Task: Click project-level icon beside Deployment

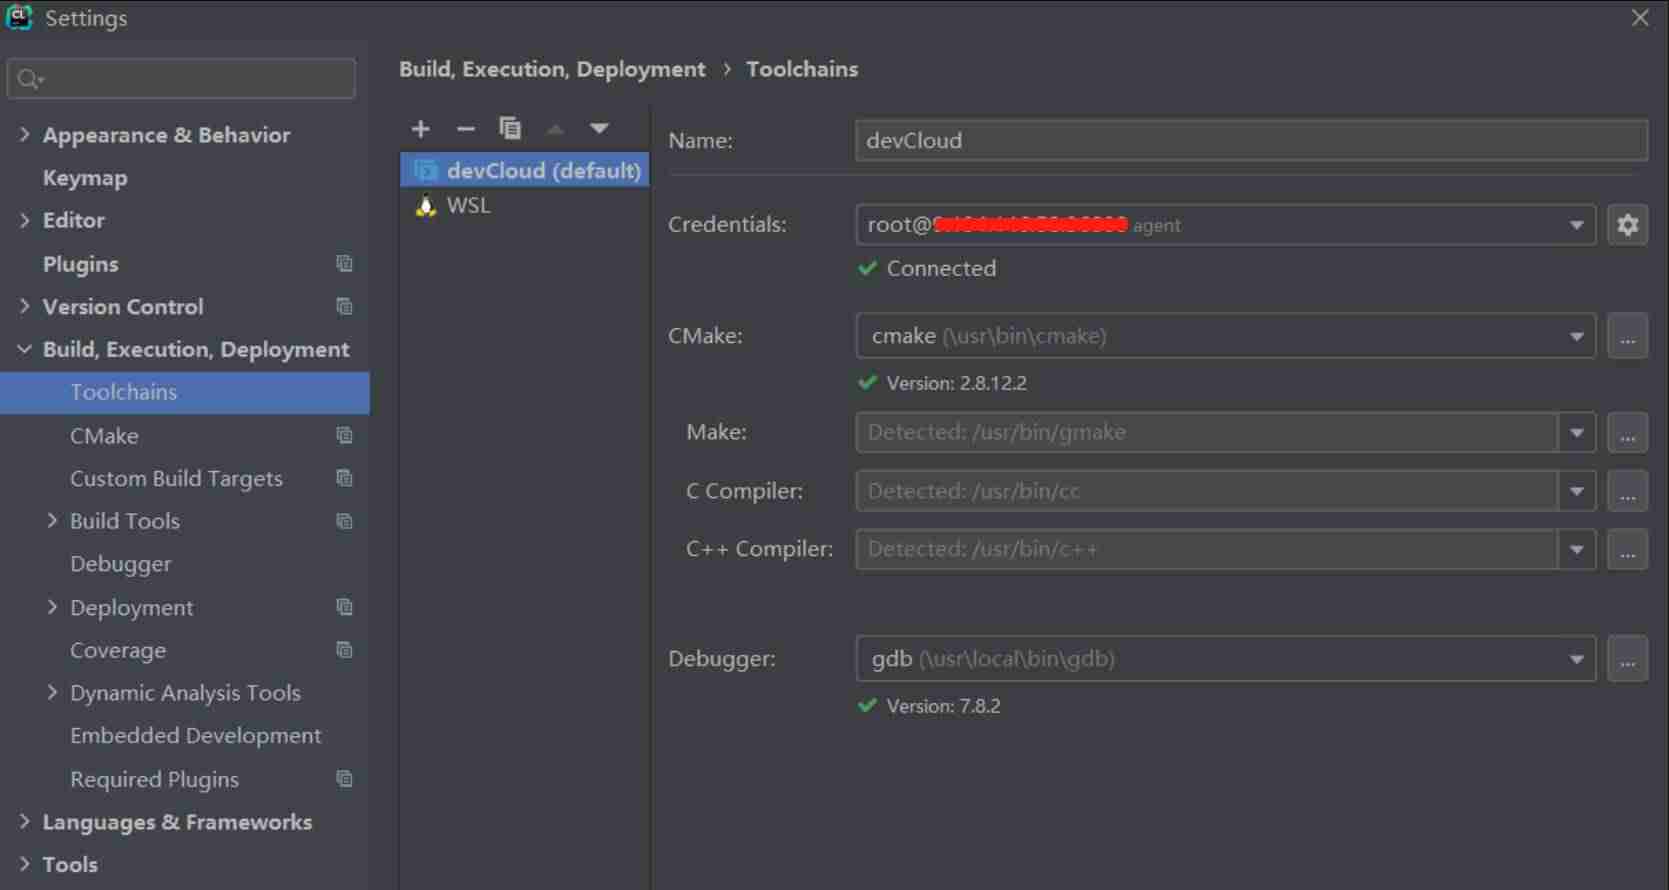Action: coord(345,607)
